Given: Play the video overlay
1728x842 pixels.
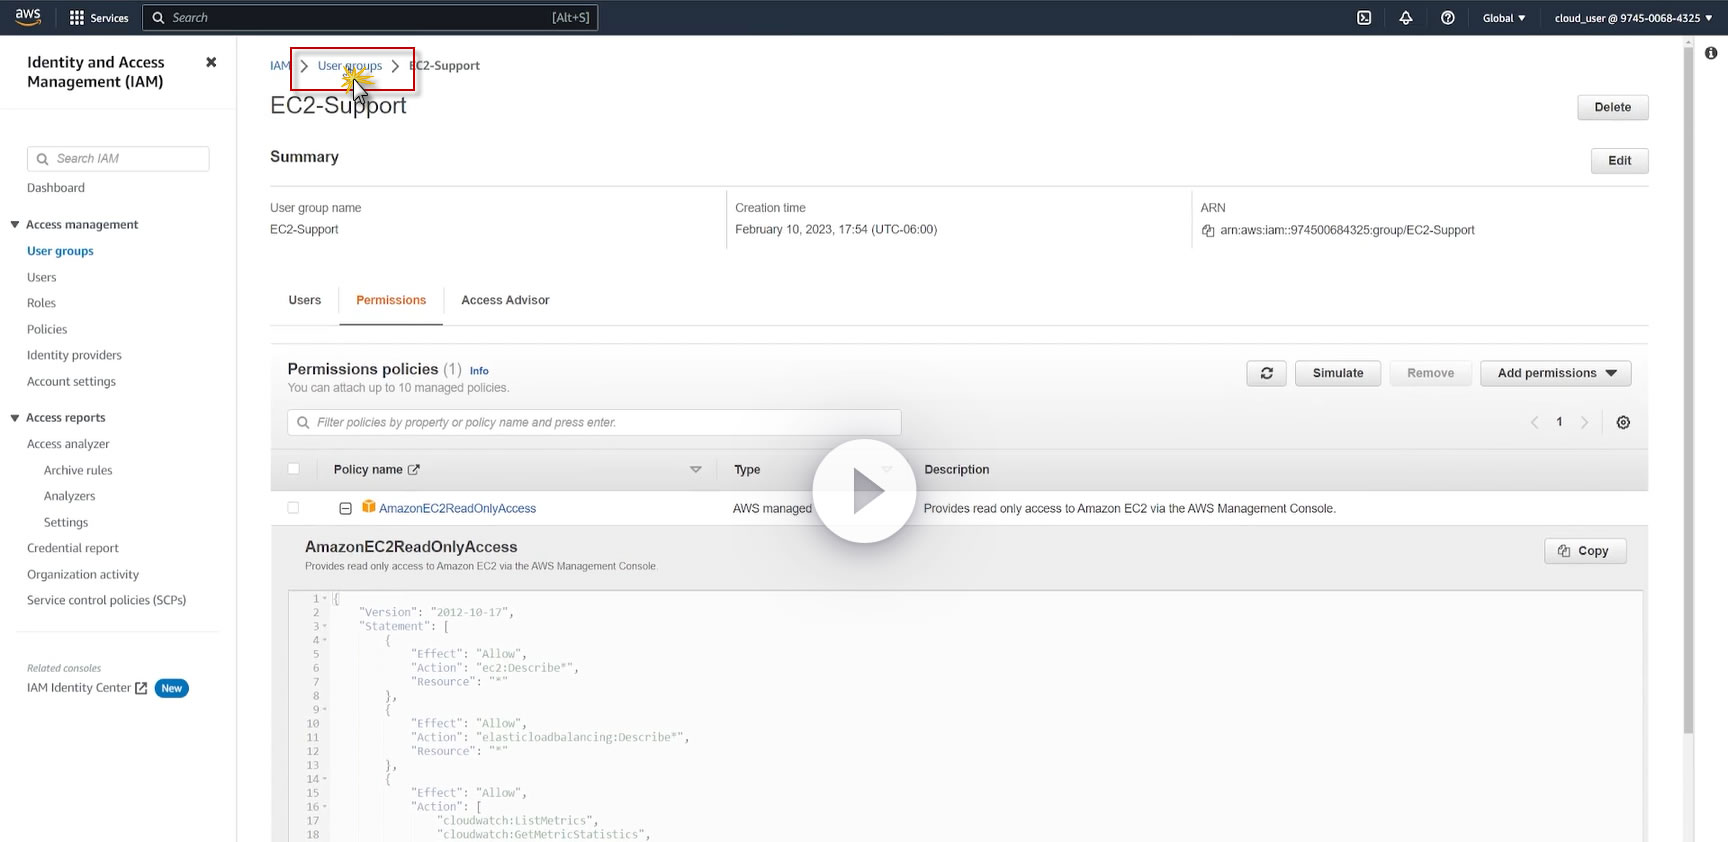Looking at the screenshot, I should (x=864, y=491).
